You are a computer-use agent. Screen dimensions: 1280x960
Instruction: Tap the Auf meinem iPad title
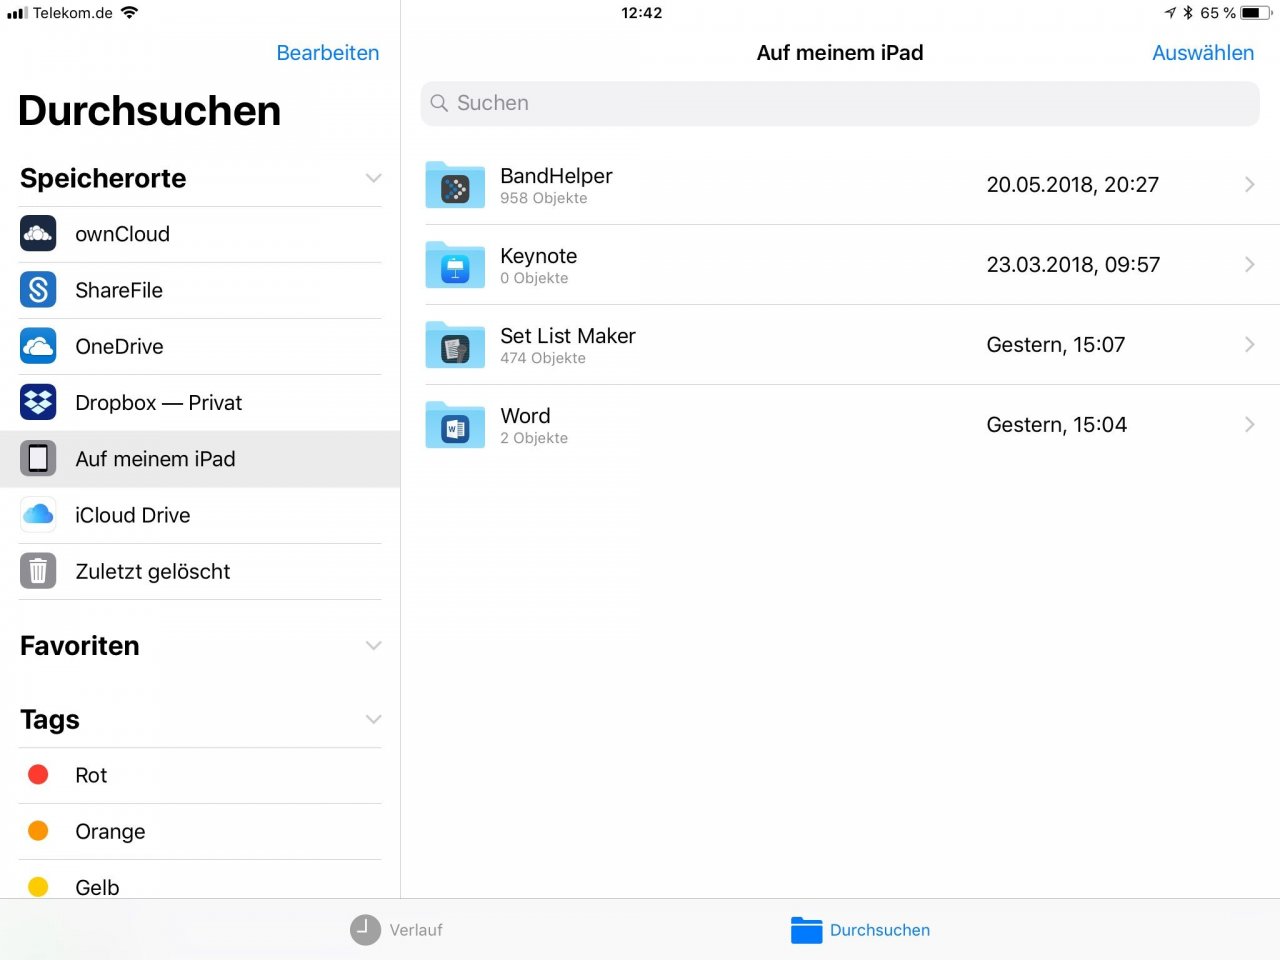tap(840, 53)
